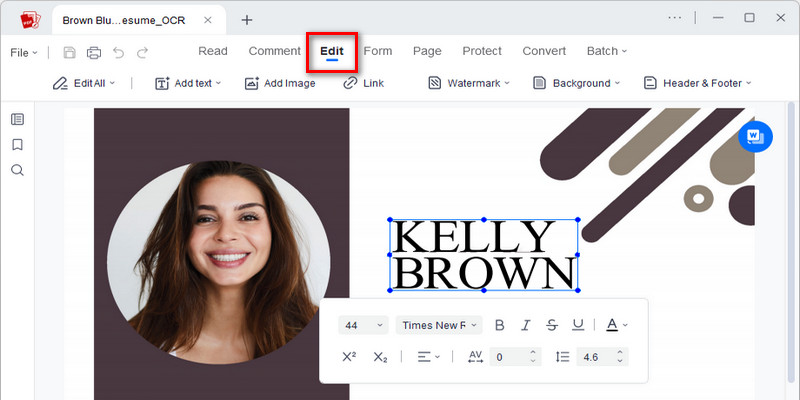The image size is (800, 400).
Task: Toggle Underline formatting
Action: [578, 325]
